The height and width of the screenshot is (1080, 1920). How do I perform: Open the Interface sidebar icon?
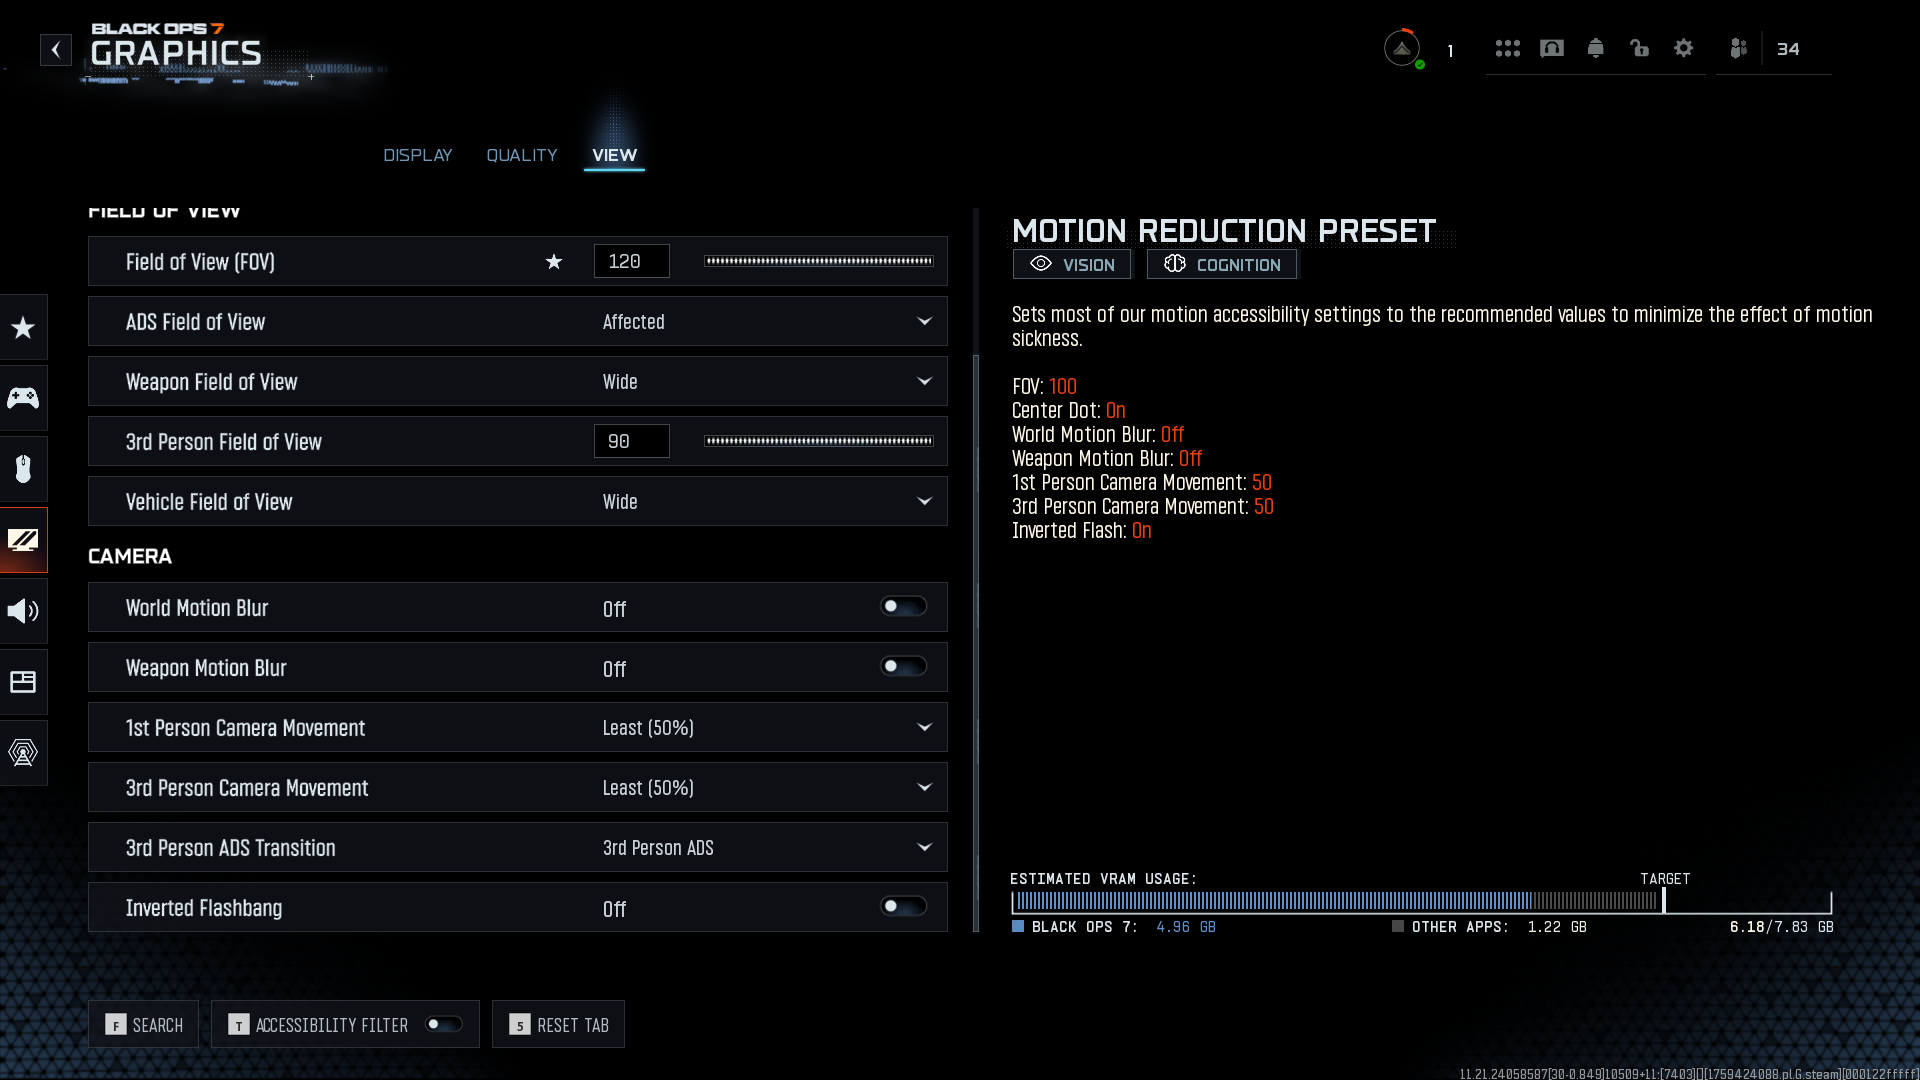[23, 681]
